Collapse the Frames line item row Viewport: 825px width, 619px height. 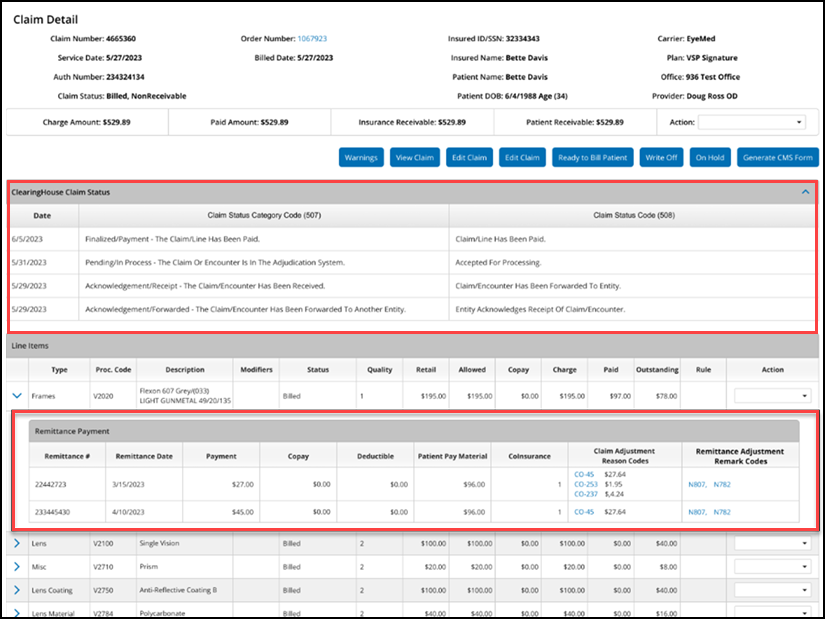[16, 396]
